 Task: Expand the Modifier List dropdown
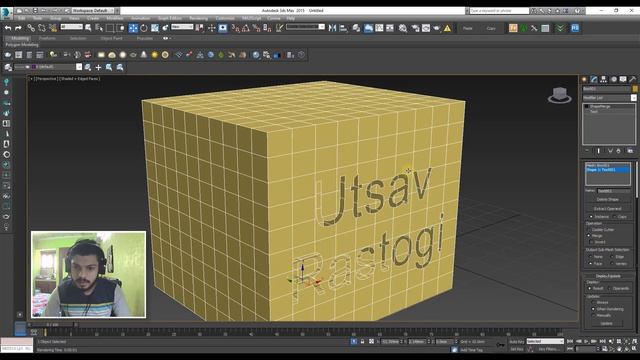(633, 98)
